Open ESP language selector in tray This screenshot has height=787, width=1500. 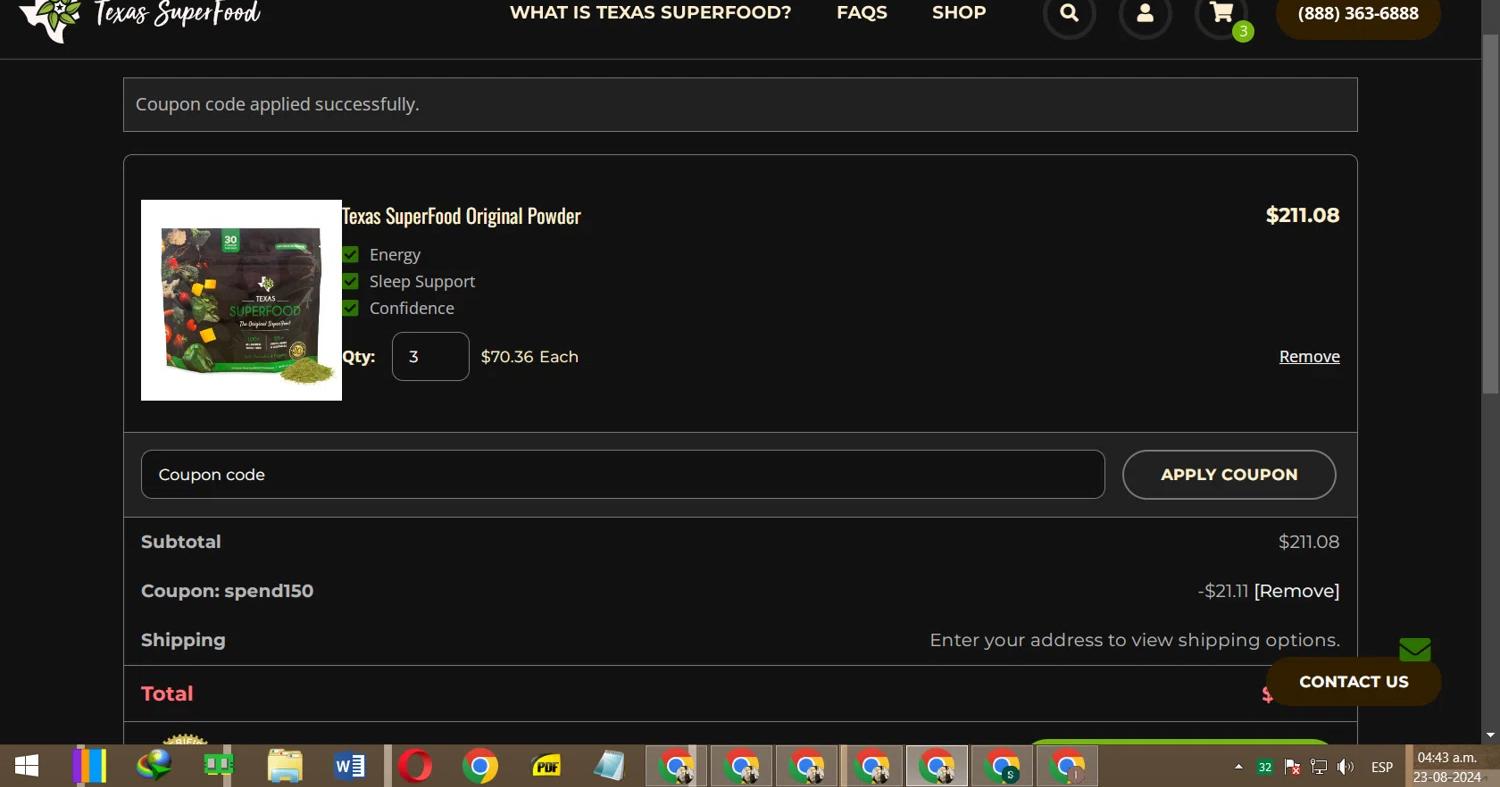point(1382,767)
